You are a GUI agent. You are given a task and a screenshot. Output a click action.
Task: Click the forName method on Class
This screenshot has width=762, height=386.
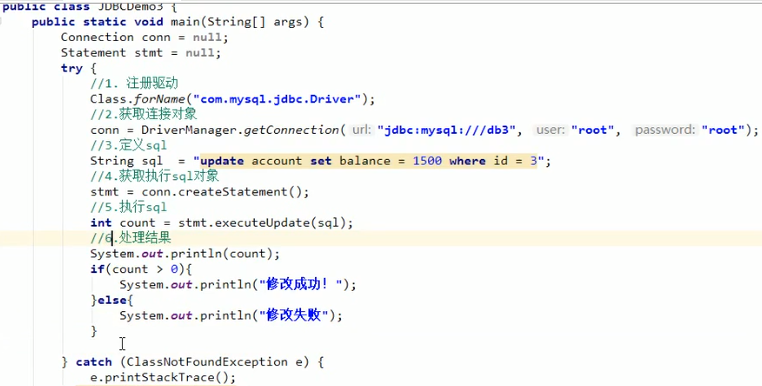coord(159,99)
